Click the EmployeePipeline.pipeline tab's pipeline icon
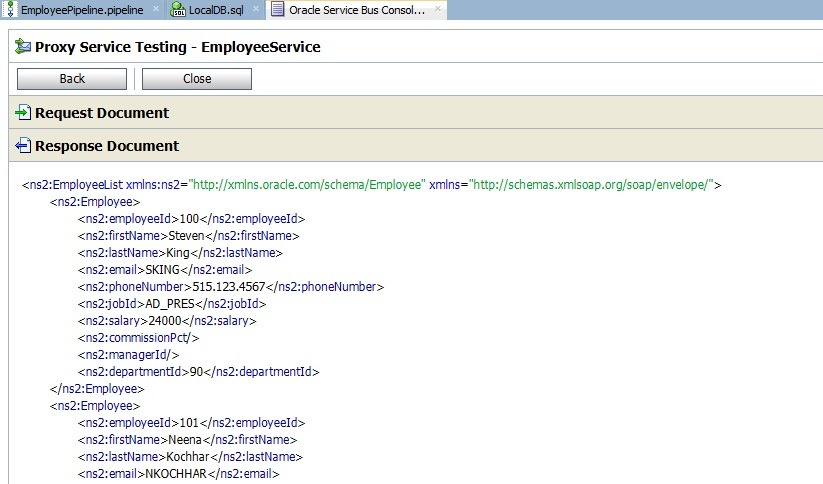Viewport: 823px width, 484px height. (10, 10)
